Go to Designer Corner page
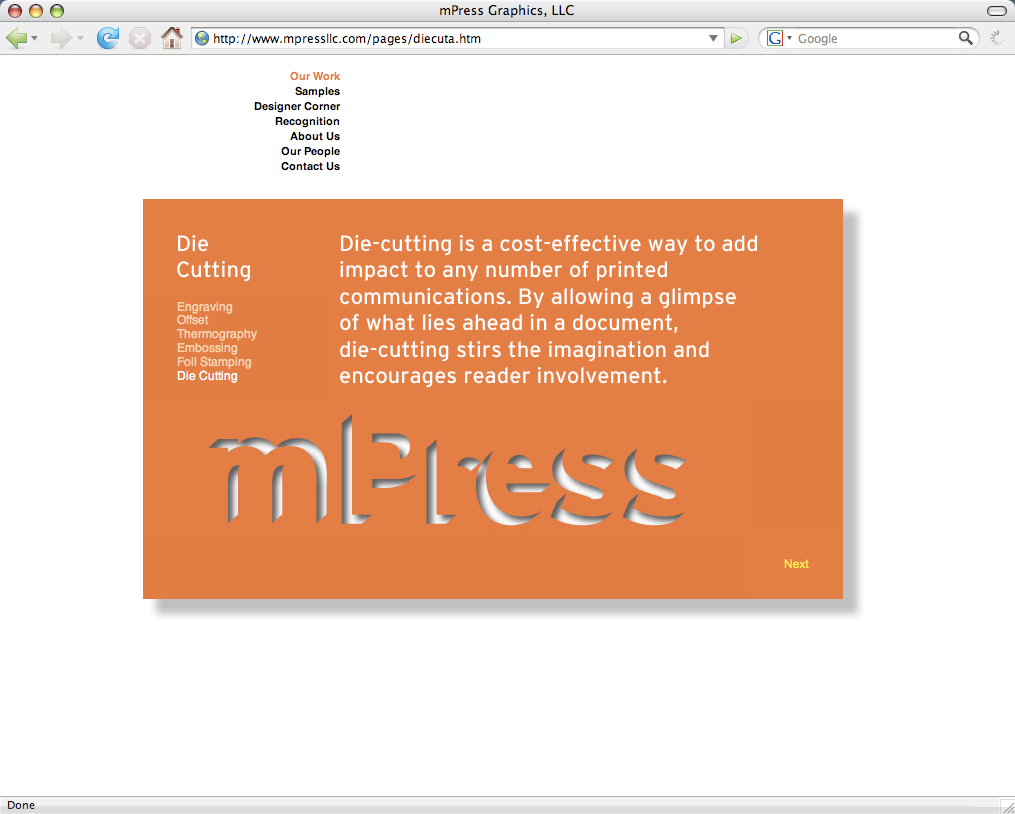The width and height of the screenshot is (1015, 814). tap(297, 106)
